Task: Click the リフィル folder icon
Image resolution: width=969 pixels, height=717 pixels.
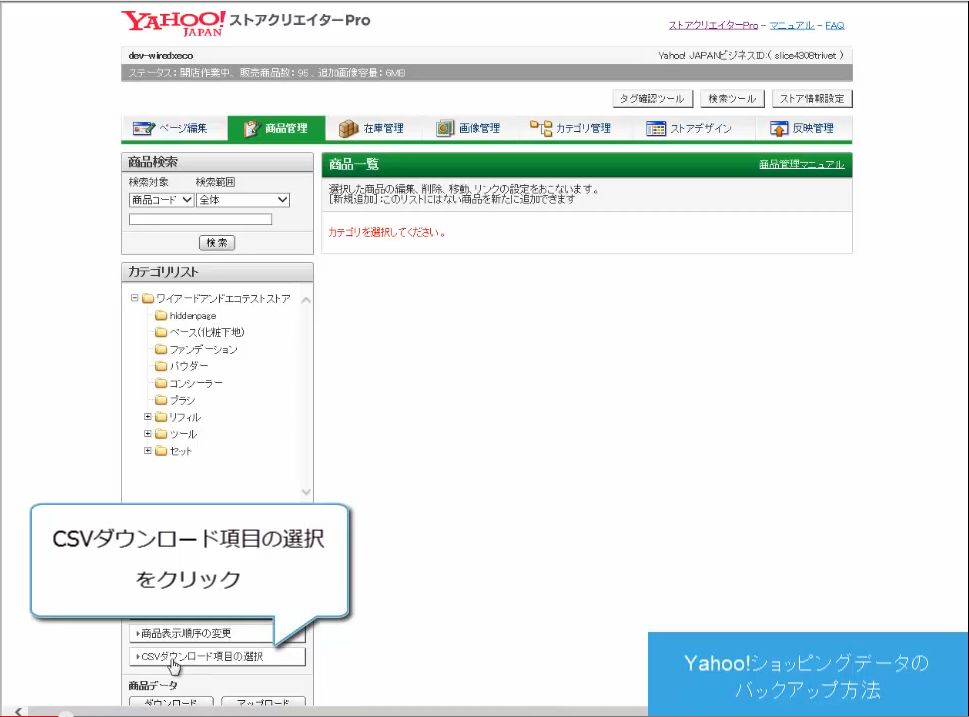Action: point(161,417)
